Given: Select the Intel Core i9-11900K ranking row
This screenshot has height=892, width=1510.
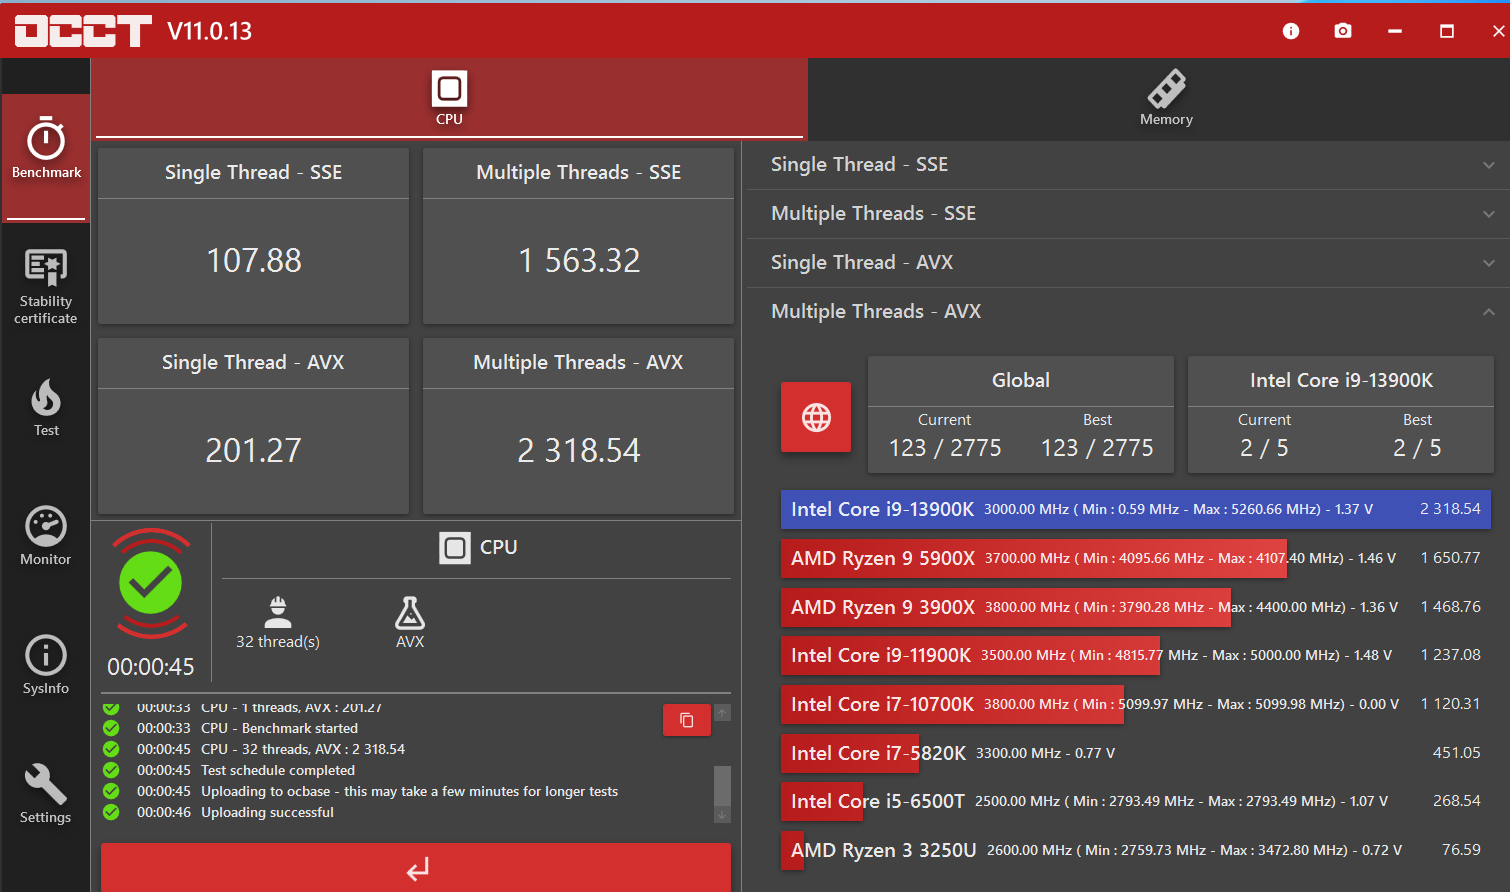Looking at the screenshot, I should [1136, 655].
